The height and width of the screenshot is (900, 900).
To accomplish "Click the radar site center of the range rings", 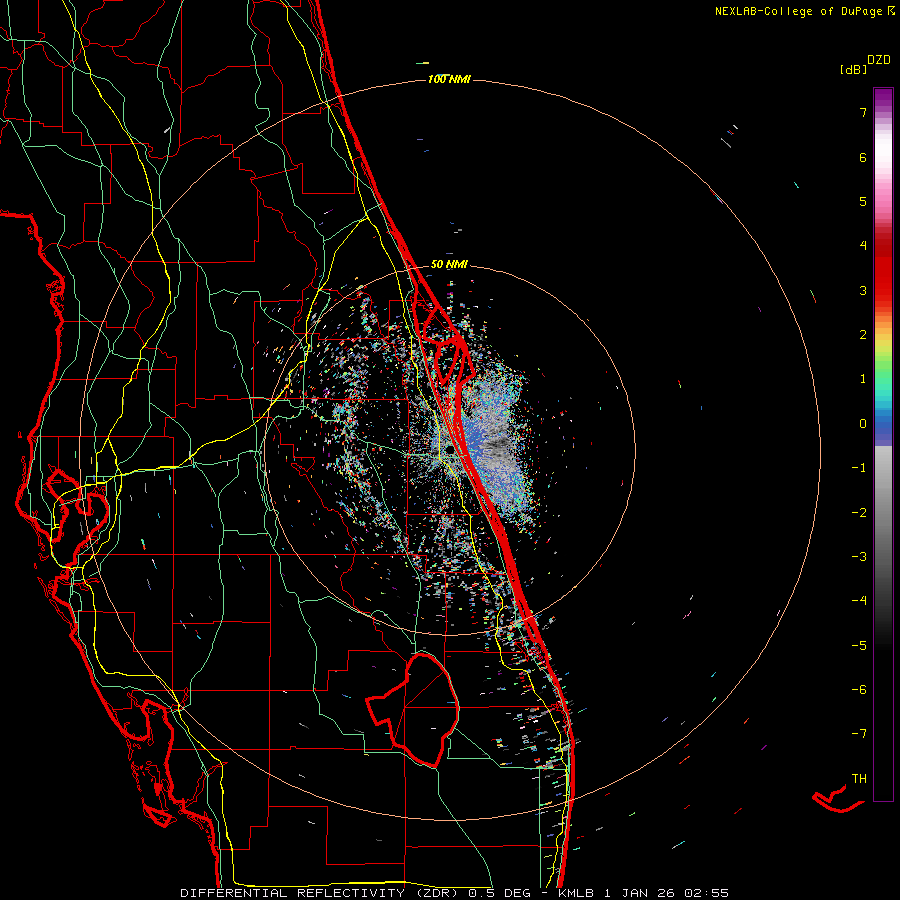I will [449, 450].
